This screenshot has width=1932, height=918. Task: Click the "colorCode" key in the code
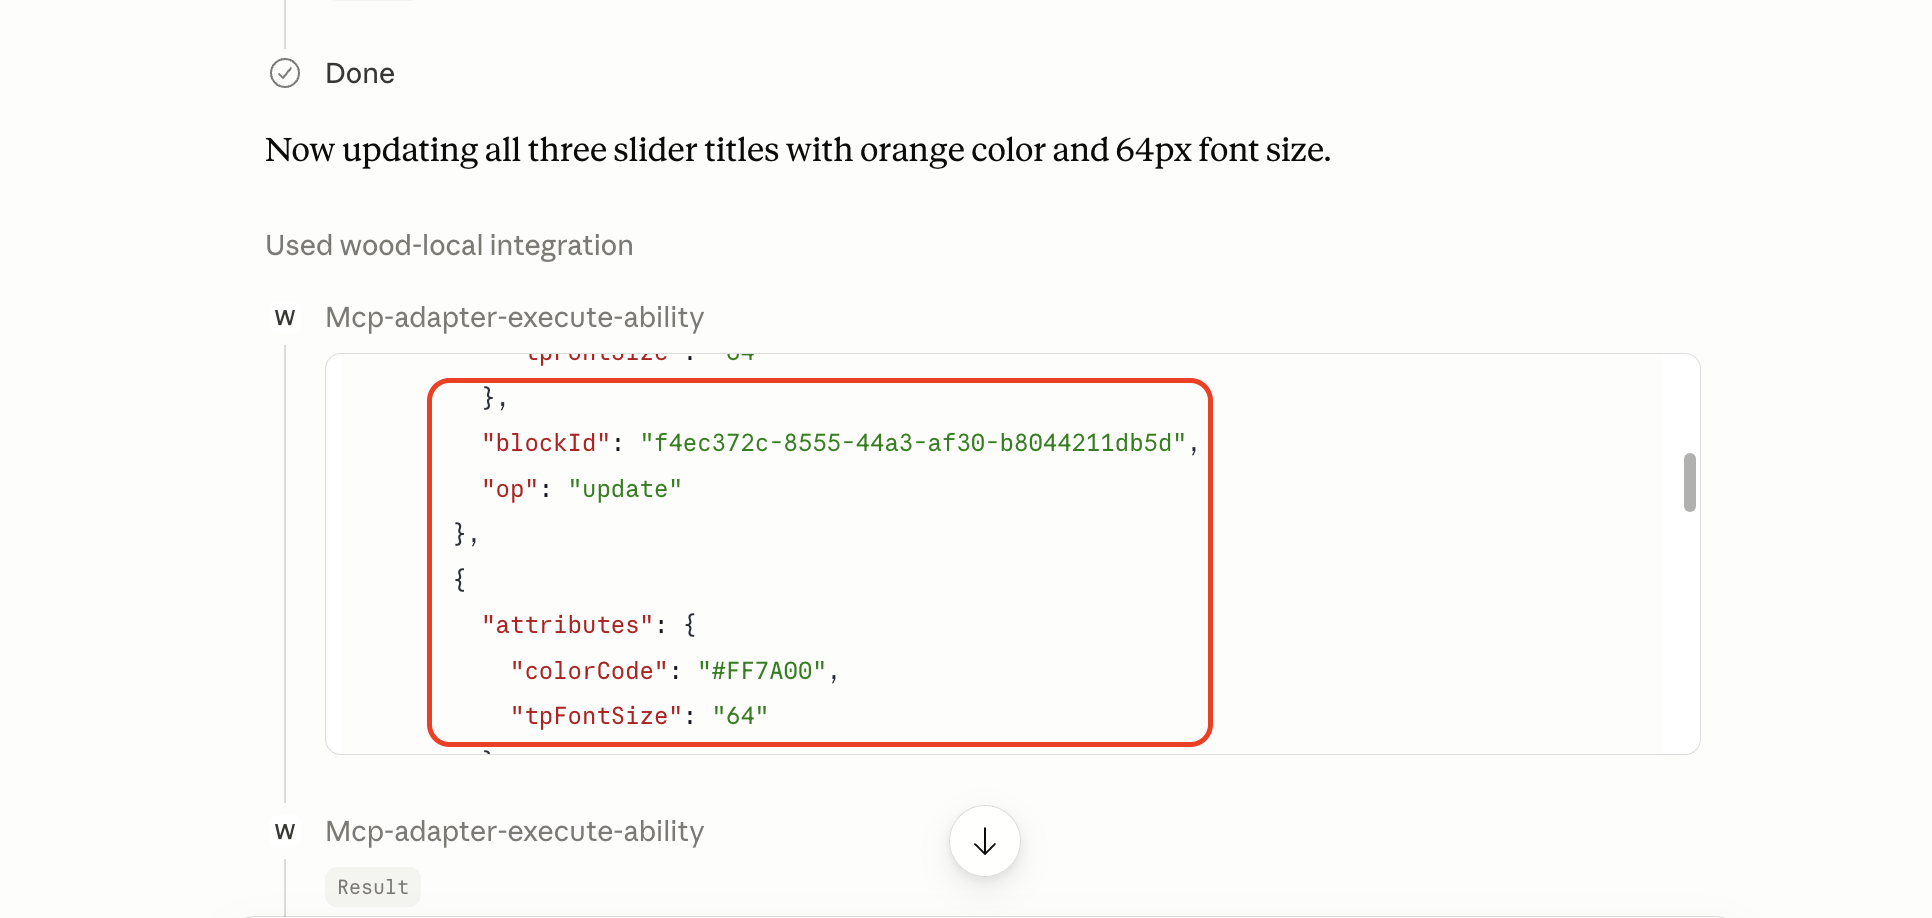pos(589,671)
